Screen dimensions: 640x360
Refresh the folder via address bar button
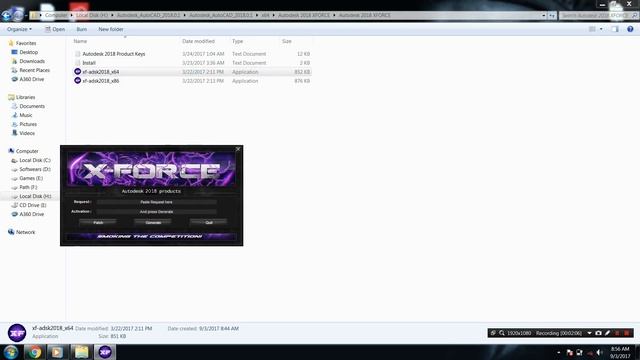coord(552,16)
